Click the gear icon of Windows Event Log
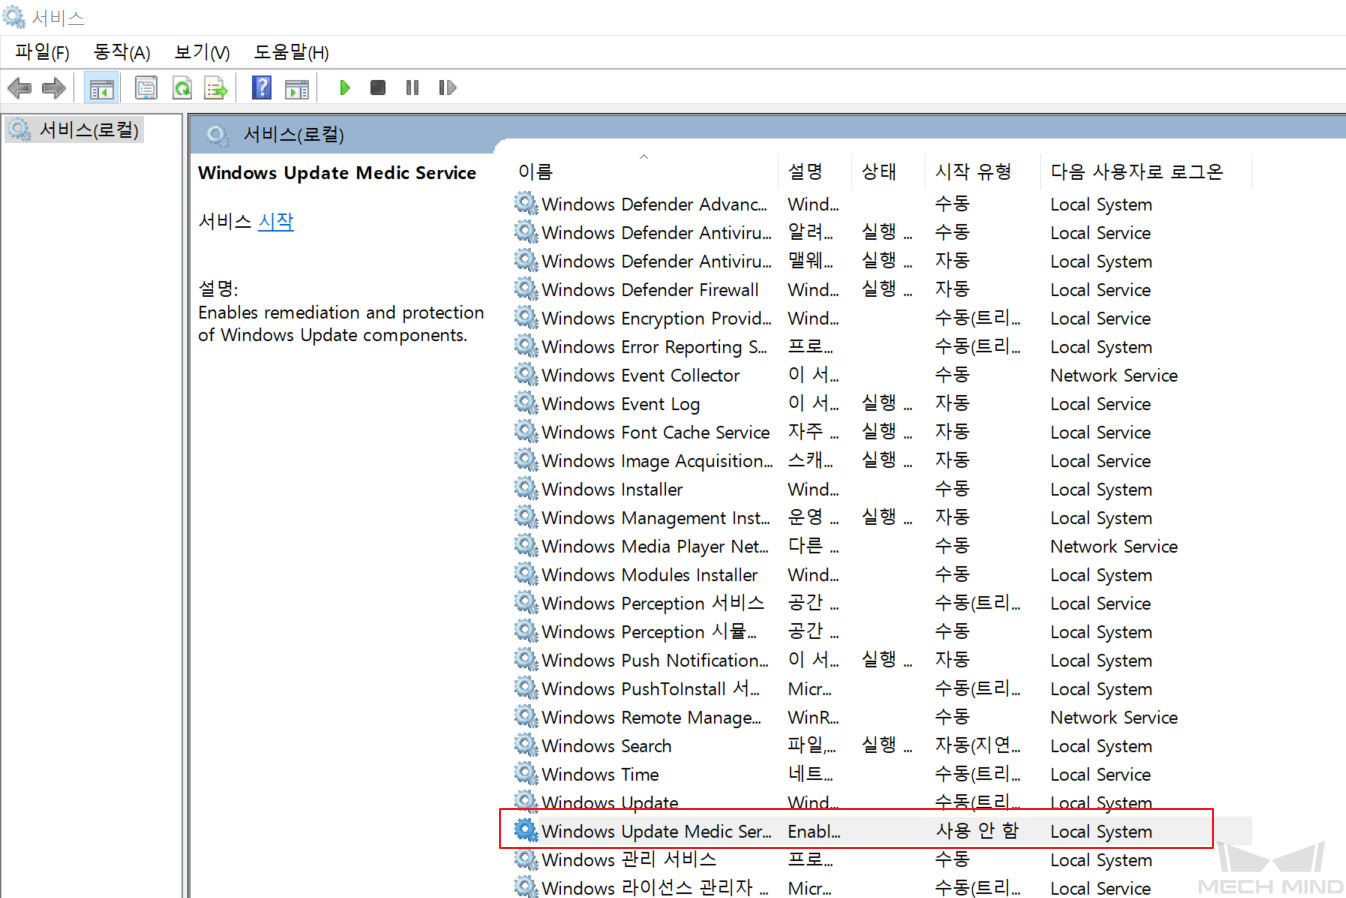The height and width of the screenshot is (898, 1346). 526,403
